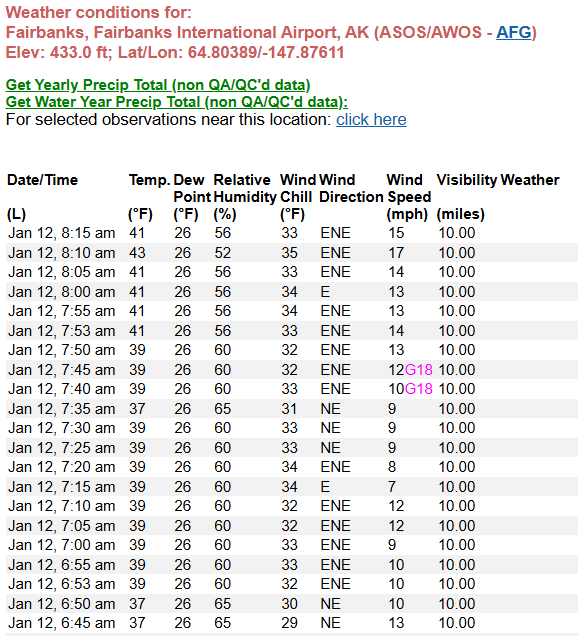Viewport: 578px width, 636px height.
Task: Select the 'Jan 12, 6:55 am' timestamp
Action: coord(62,565)
